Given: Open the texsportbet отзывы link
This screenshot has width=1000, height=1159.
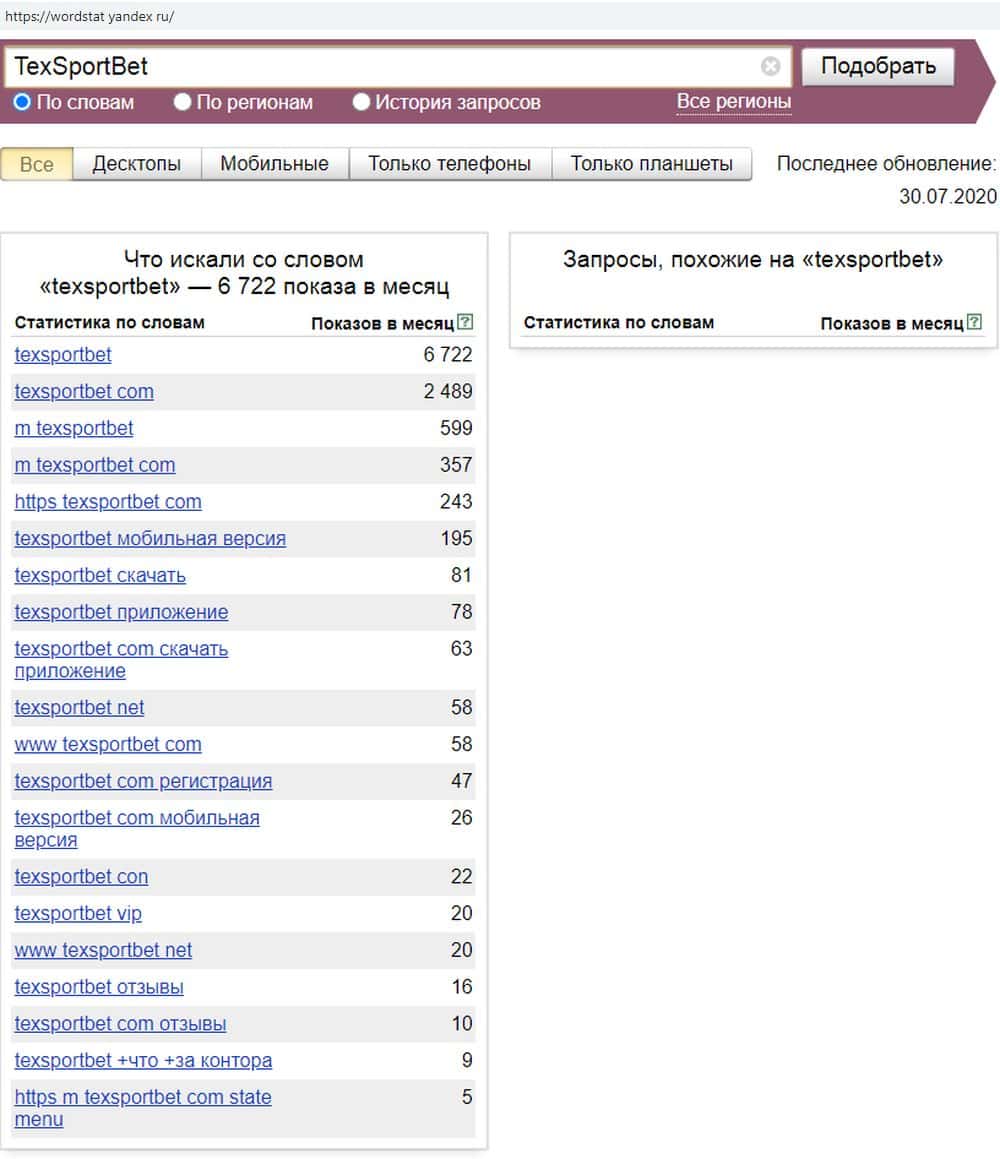Looking at the screenshot, I should click(99, 988).
